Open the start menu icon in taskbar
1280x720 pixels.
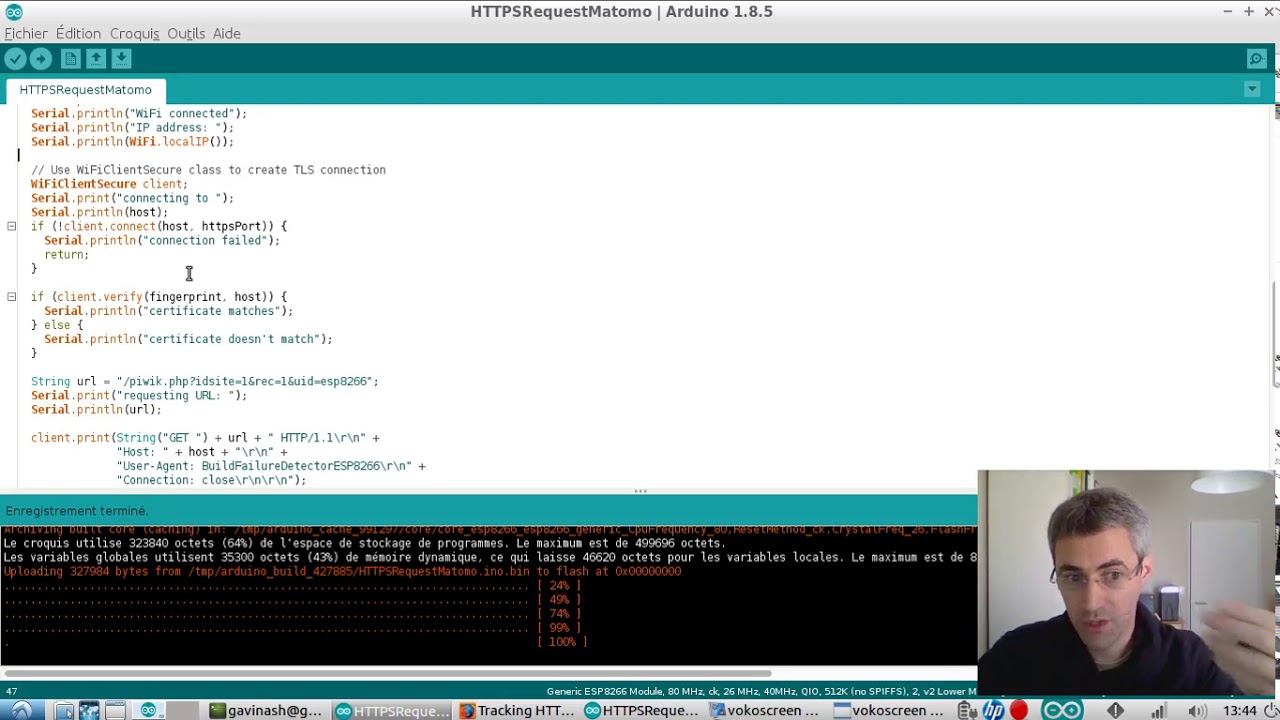coord(20,710)
